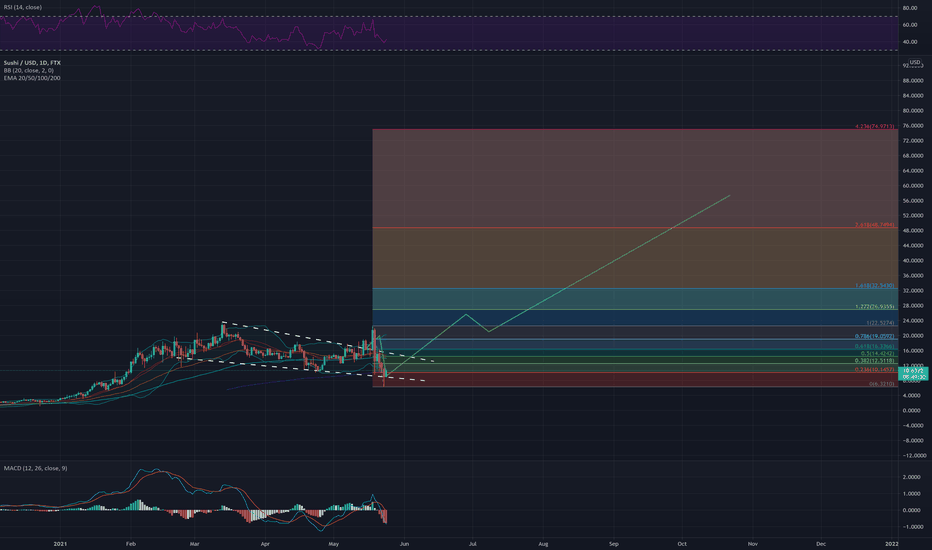The image size is (932, 550).
Task: Click the Feb label on time axis
Action: coord(131,543)
